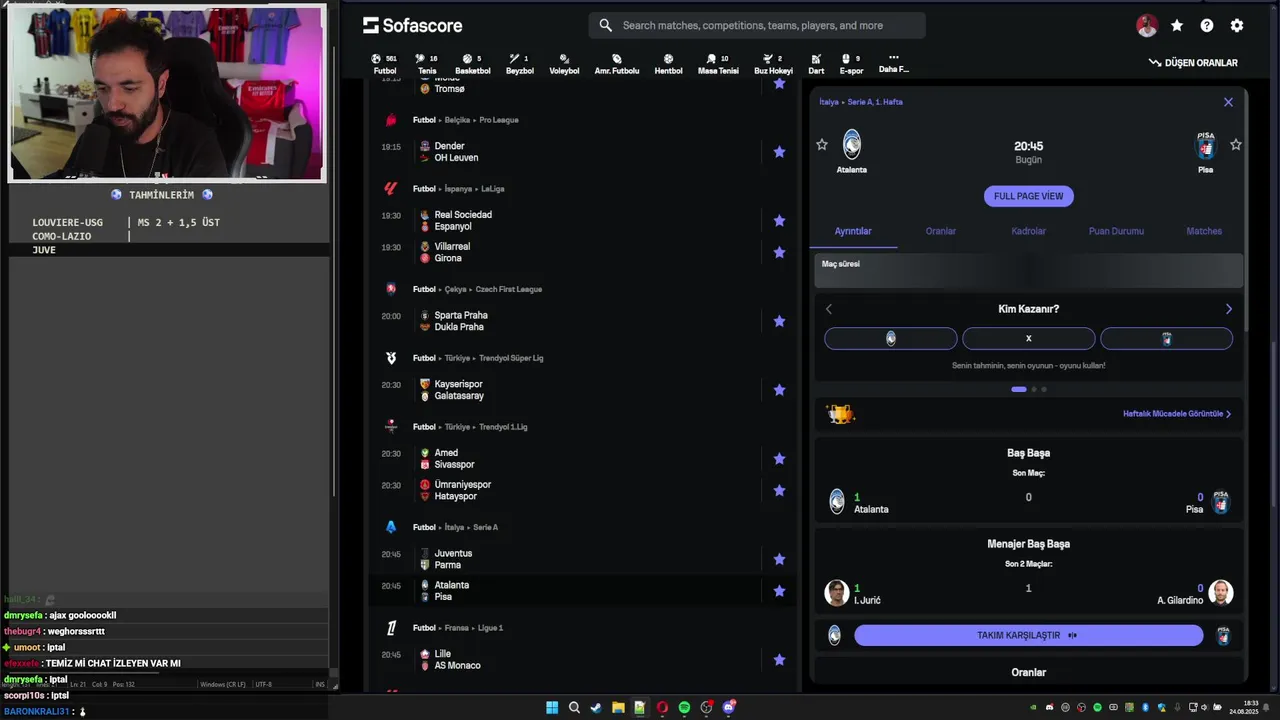1280x720 pixels.
Task: Open the Dart sport category
Action: click(x=816, y=64)
